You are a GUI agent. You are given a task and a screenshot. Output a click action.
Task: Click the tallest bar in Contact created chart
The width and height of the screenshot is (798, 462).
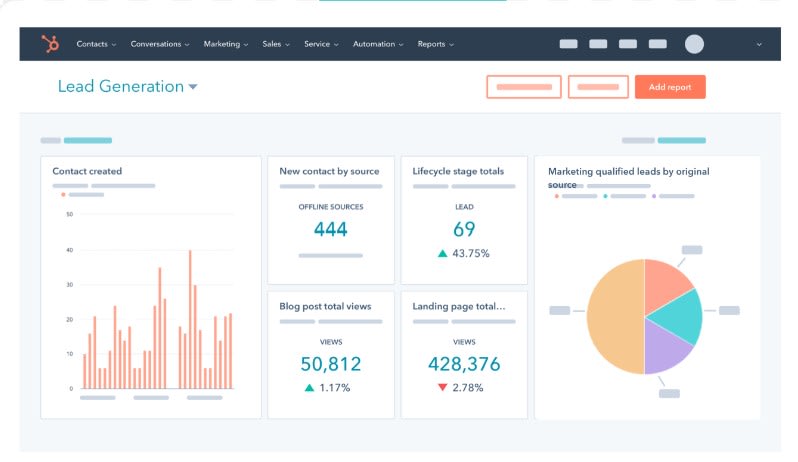click(x=190, y=319)
